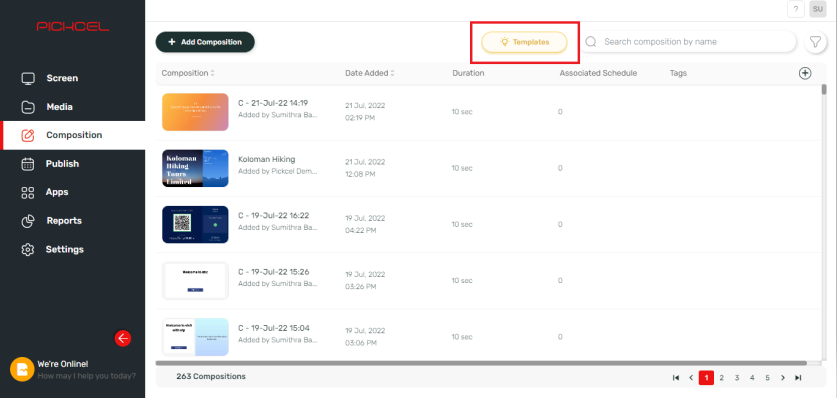
Task: Open Apps menu item
Action: pyautogui.click(x=73, y=193)
